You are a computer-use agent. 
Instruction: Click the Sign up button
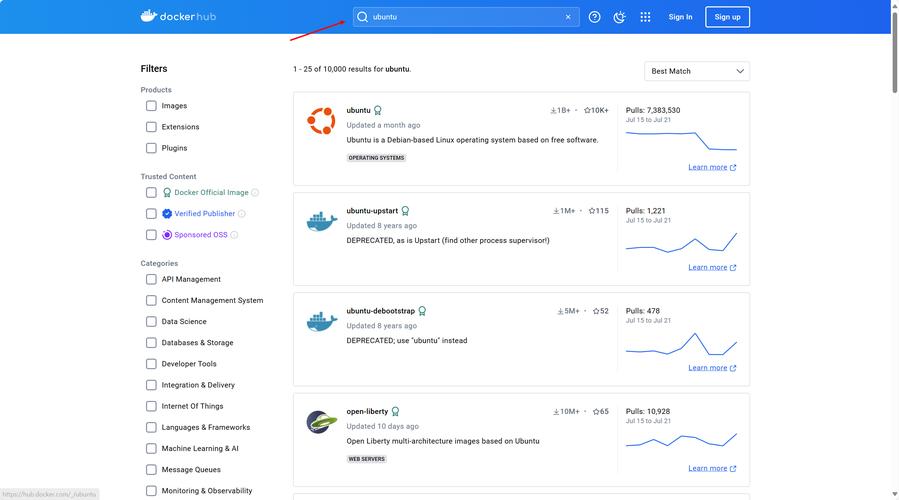click(727, 17)
